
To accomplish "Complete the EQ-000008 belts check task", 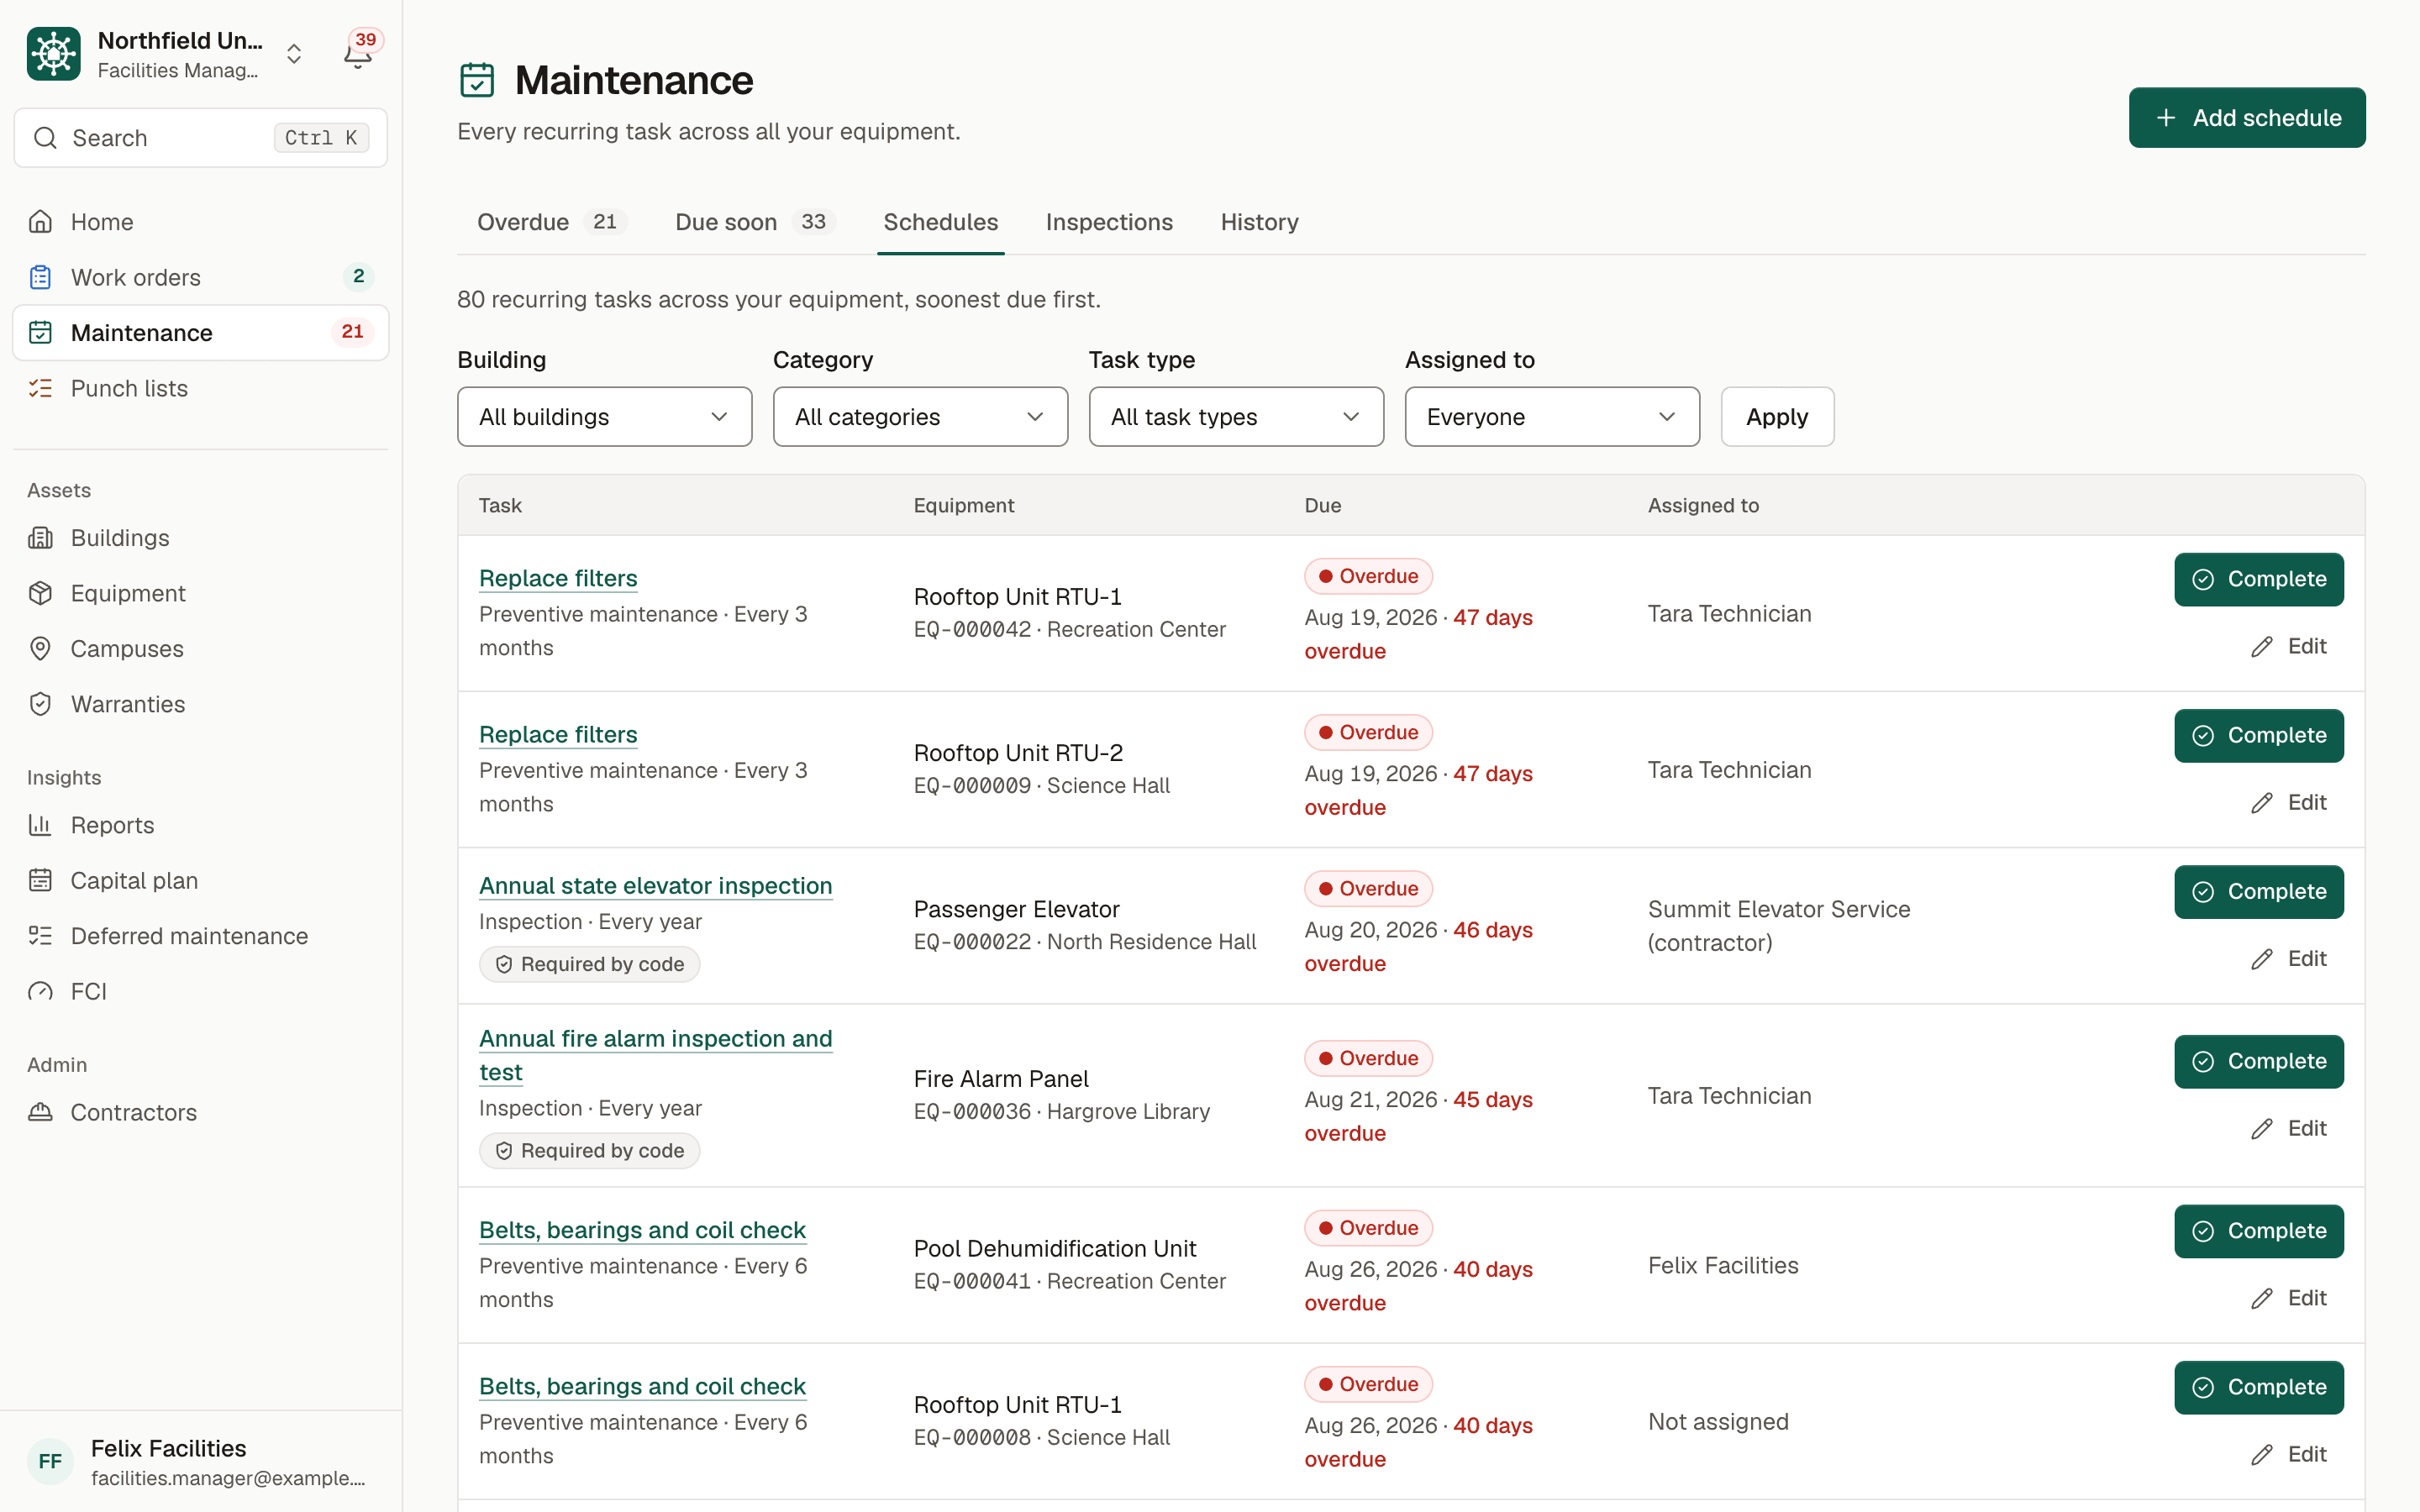I will [x=2258, y=1387].
